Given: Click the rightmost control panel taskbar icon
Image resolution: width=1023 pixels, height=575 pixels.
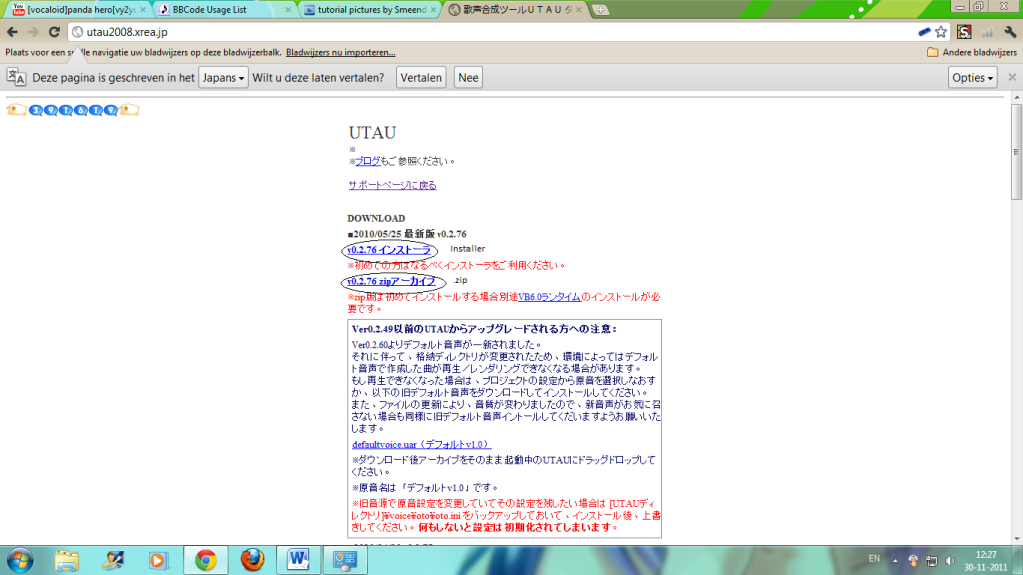Looking at the screenshot, I should coord(345,561).
